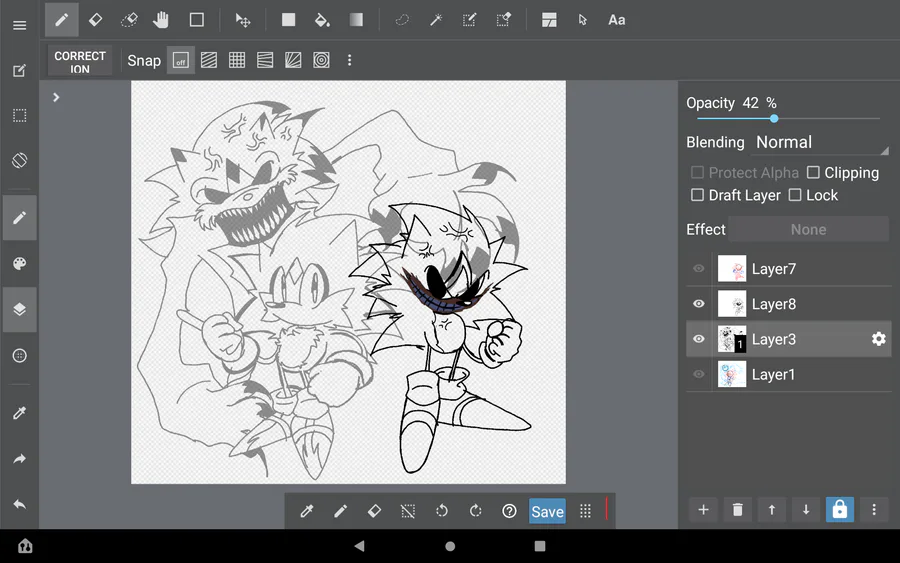Open the brush panel in left sidebar

pyautogui.click(x=20, y=218)
